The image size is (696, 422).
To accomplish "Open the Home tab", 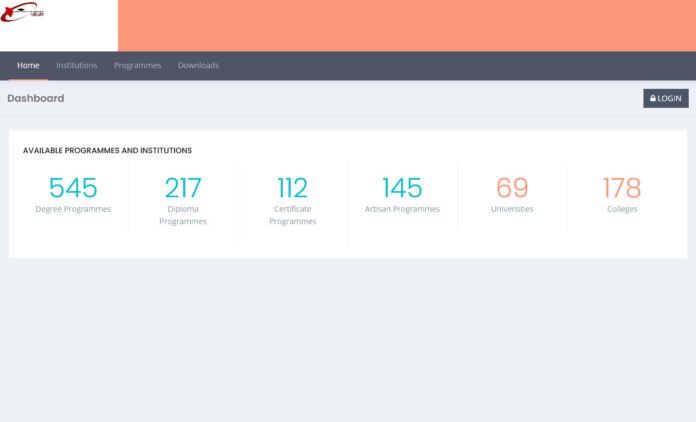I will (28, 66).
